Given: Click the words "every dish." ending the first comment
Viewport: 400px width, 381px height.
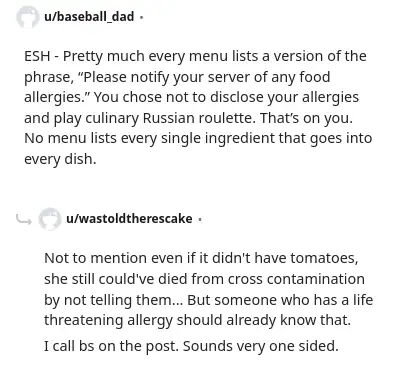Looking at the screenshot, I should [60, 159].
